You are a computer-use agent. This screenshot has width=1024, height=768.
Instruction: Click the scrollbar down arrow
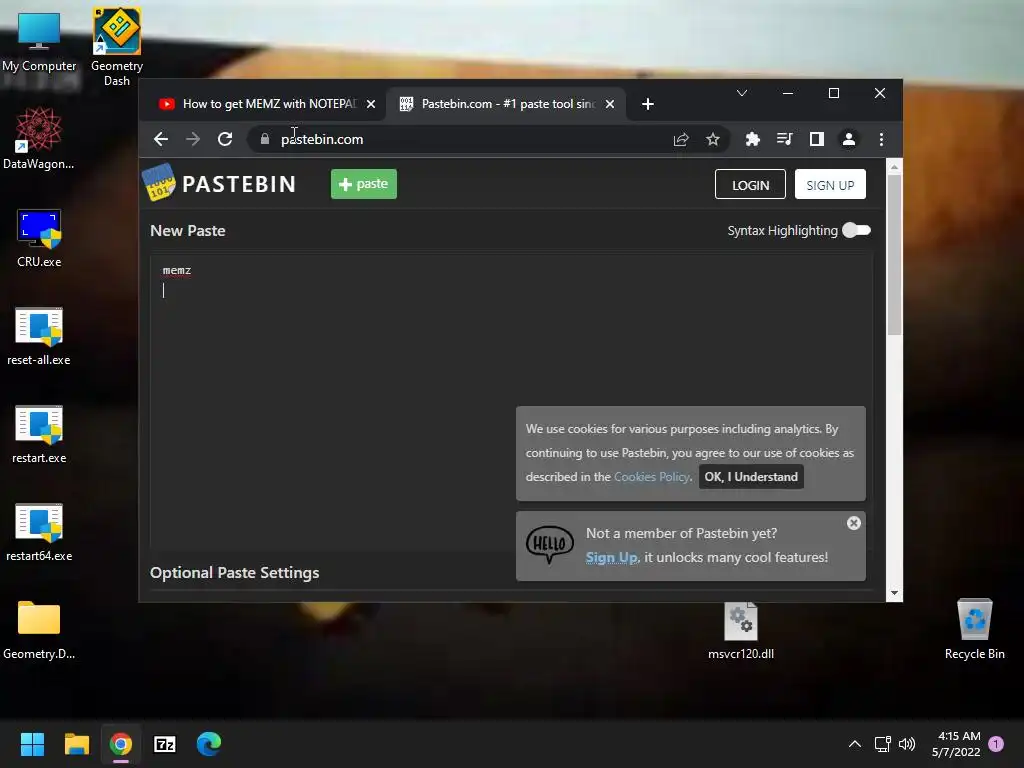(x=894, y=593)
